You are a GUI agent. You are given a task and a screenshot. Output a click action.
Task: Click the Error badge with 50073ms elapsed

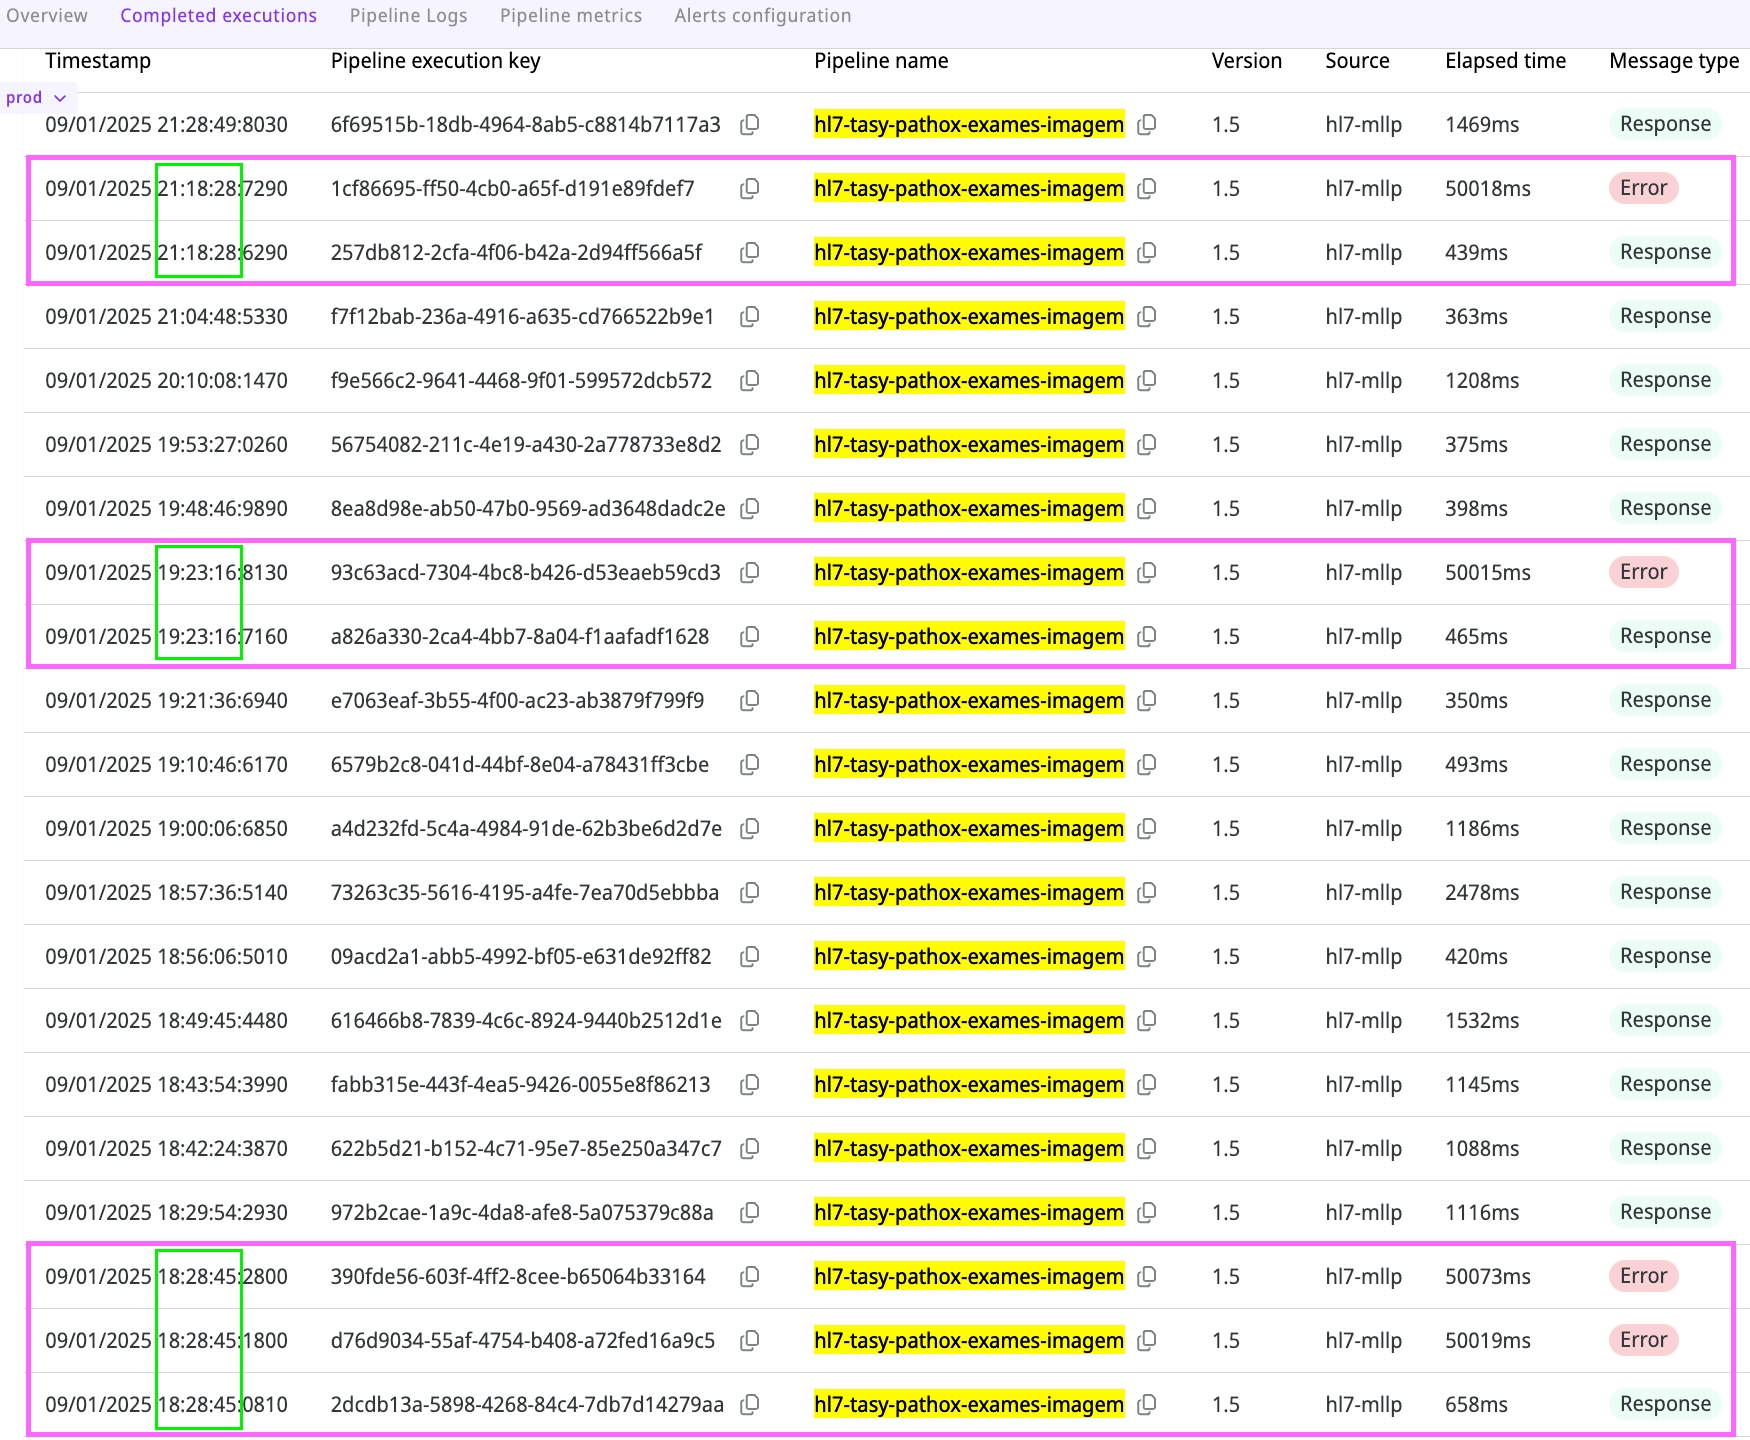[1643, 1276]
